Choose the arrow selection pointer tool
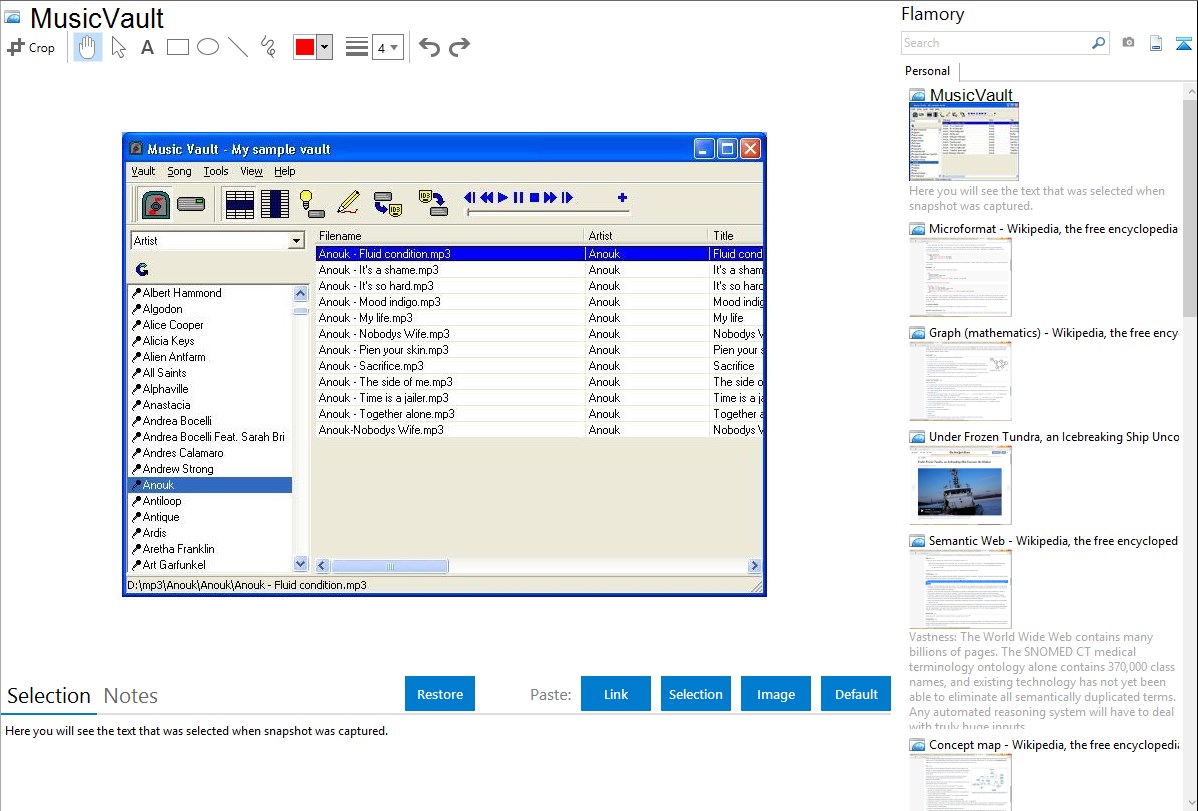This screenshot has width=1198, height=811. (118, 47)
